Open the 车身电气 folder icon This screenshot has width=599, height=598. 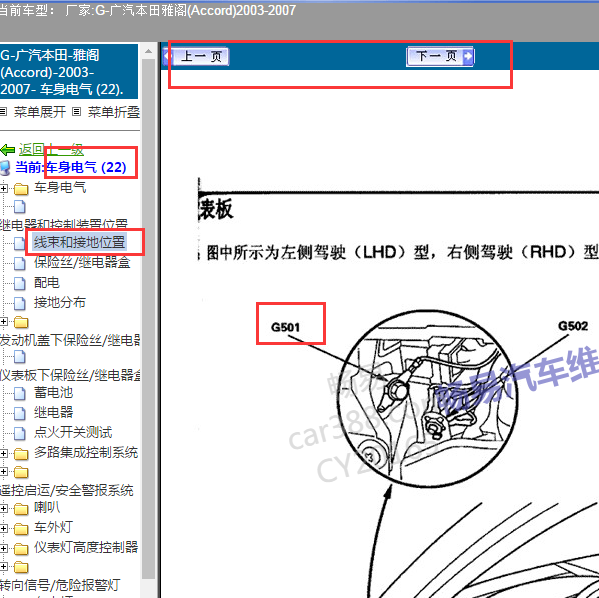point(21,188)
